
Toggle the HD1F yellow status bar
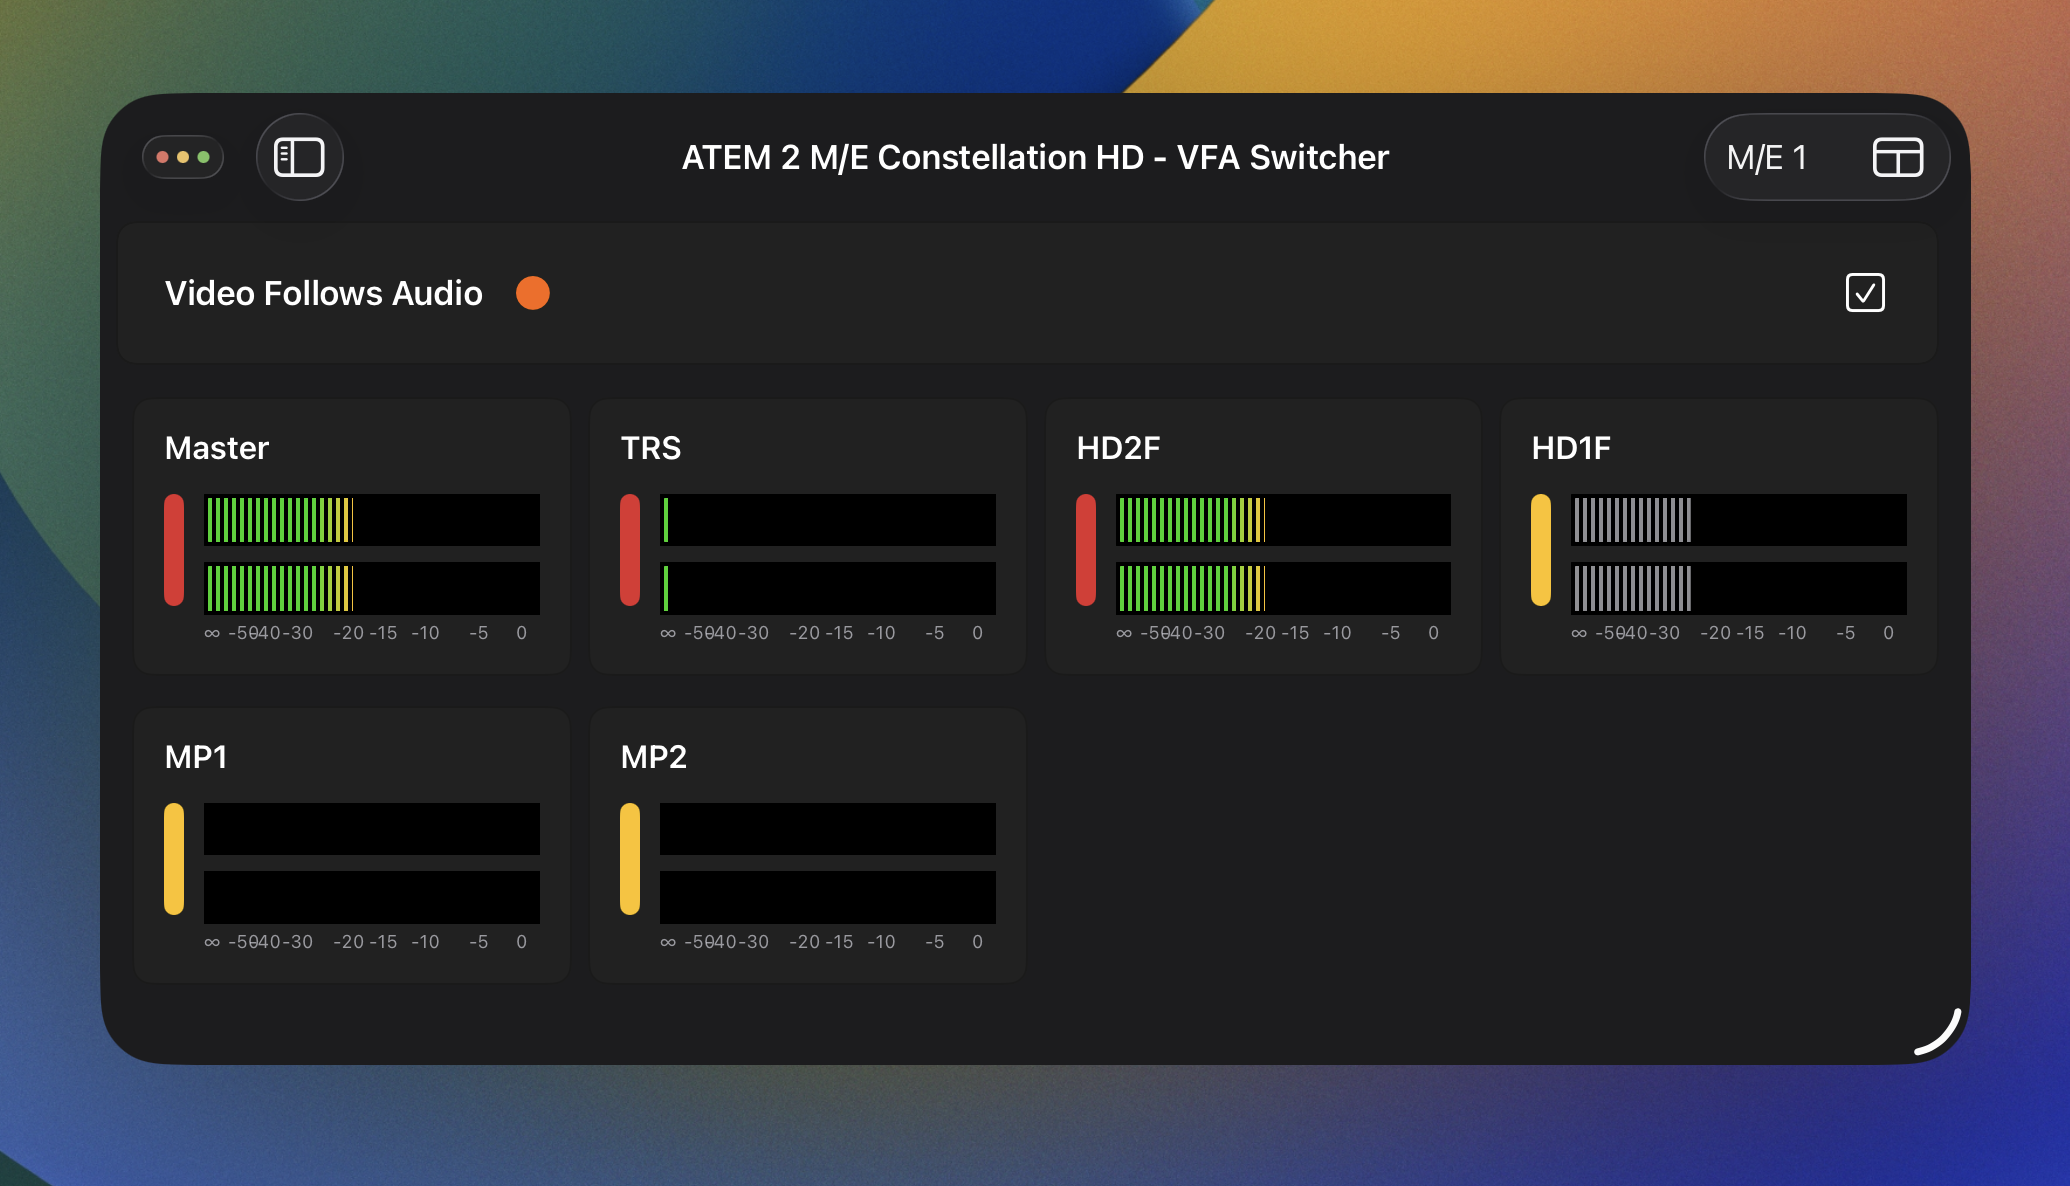tap(1541, 550)
